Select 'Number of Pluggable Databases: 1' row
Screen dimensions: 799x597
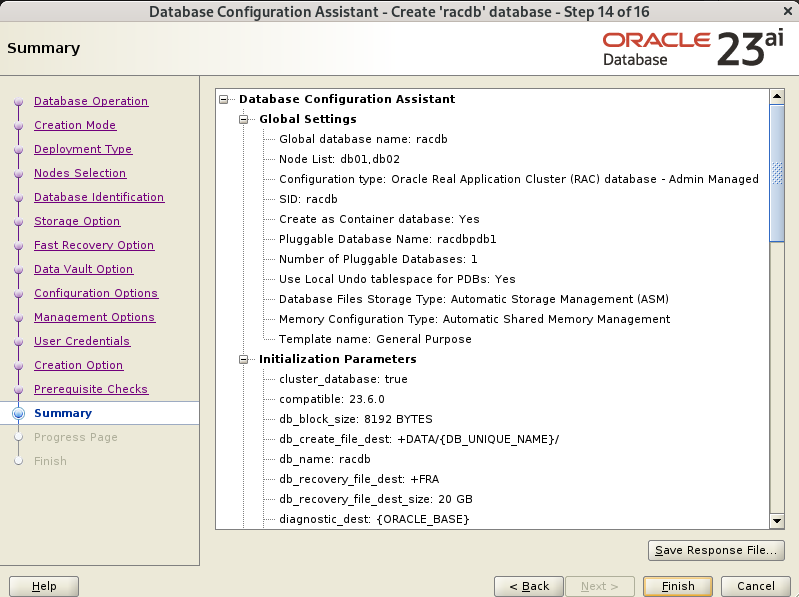click(378, 259)
